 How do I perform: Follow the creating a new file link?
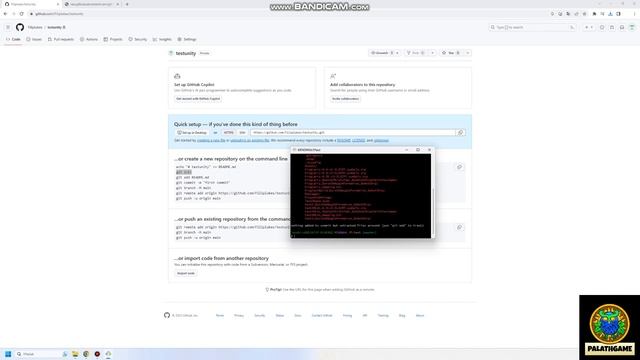(x=211, y=140)
